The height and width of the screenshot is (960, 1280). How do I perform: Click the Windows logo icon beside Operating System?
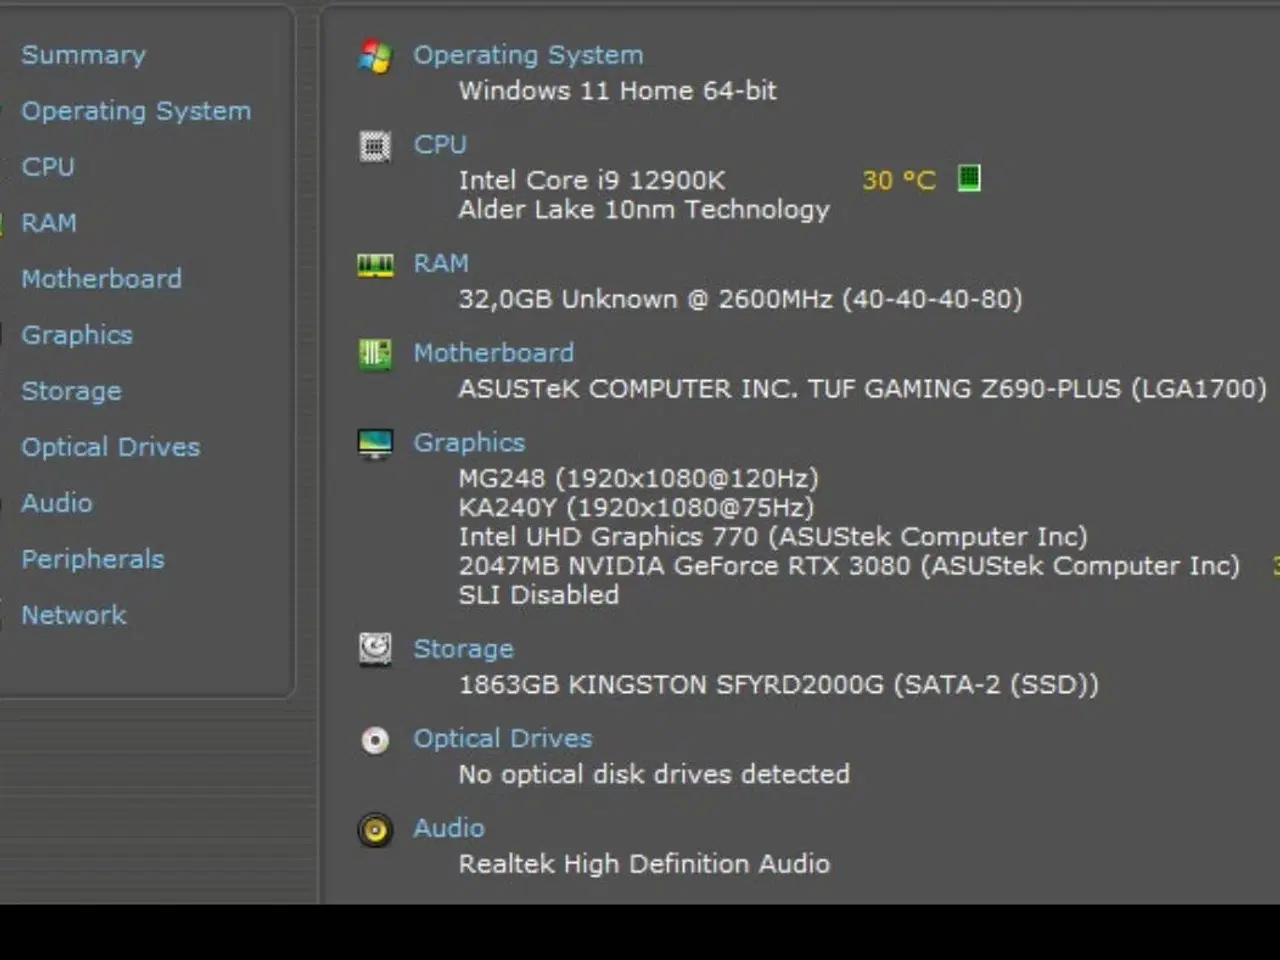tap(374, 58)
